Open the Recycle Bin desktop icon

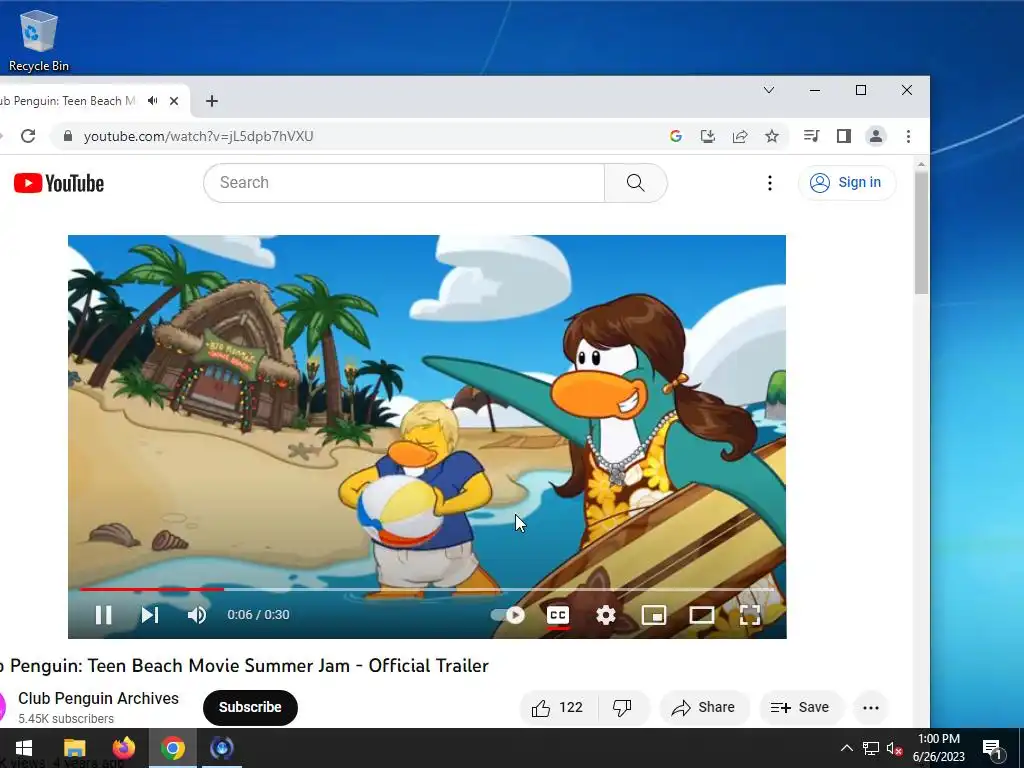pos(39,40)
